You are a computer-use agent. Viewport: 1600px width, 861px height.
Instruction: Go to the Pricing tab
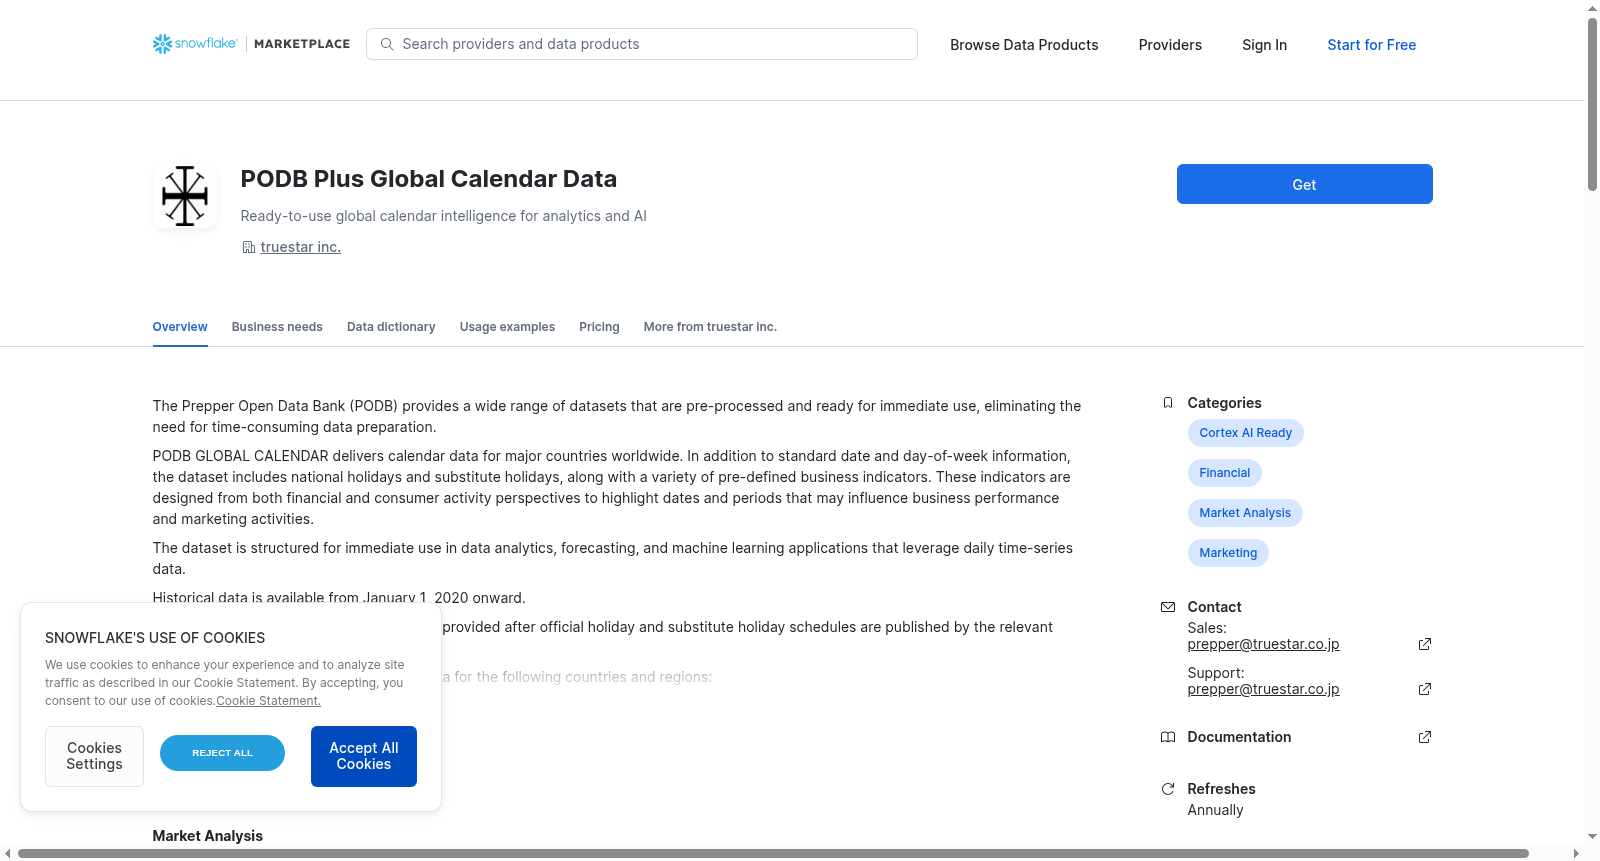[x=599, y=327]
